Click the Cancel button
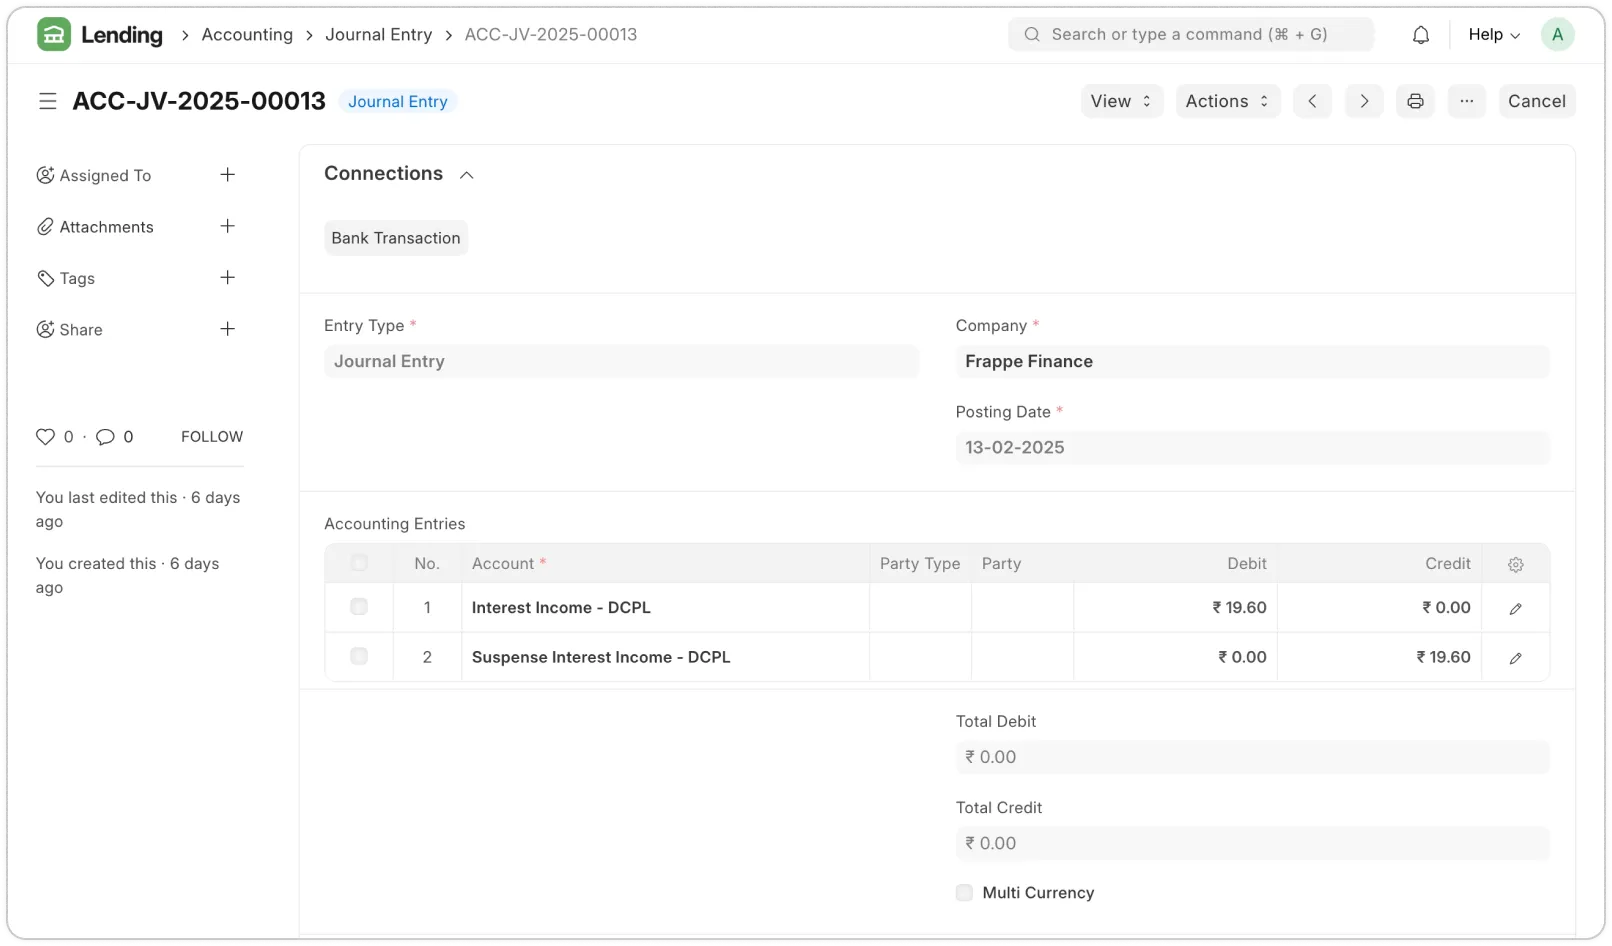The height and width of the screenshot is (946, 1612). tap(1537, 101)
